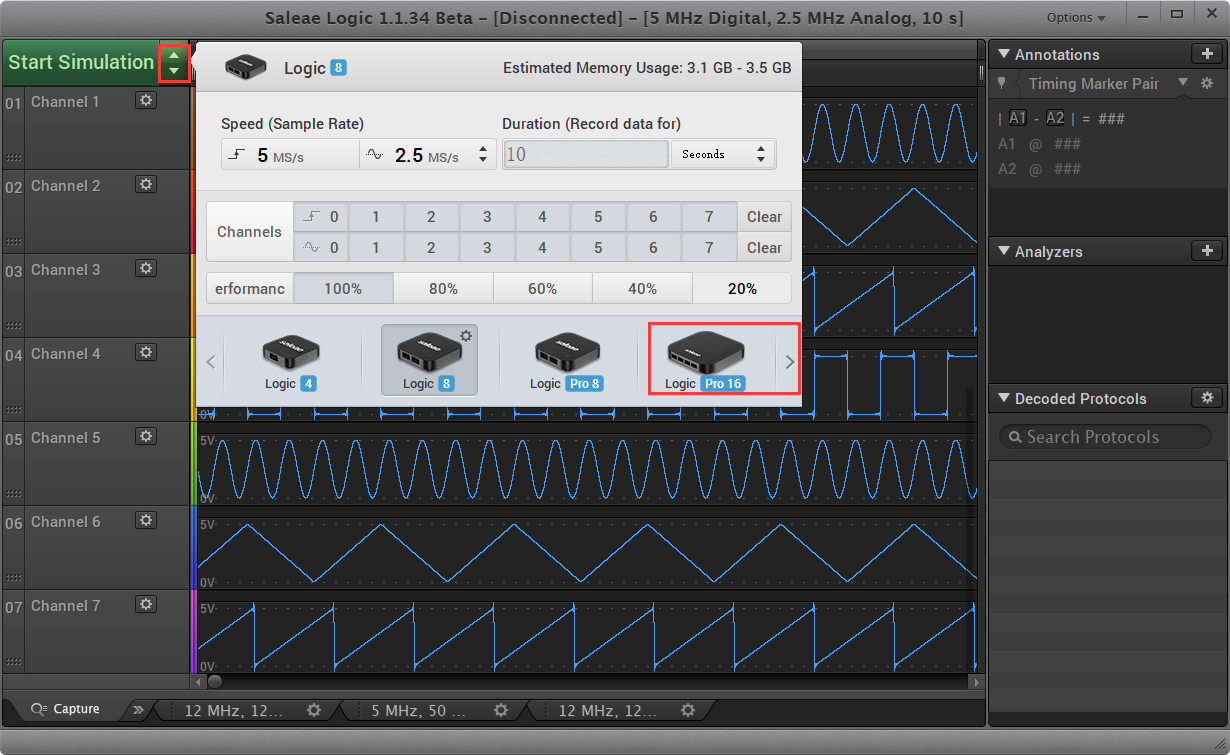Click the Channel 5 label

(65, 437)
